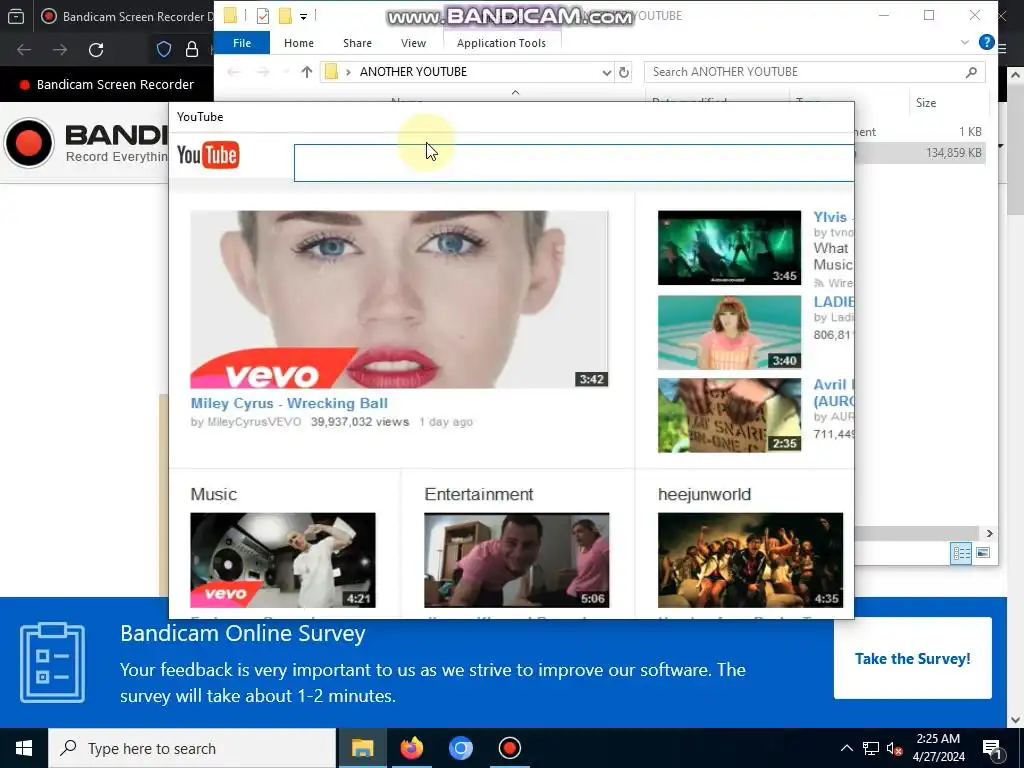Click the Avril video title link
Viewport: 1024px width, 768px height.
click(x=833, y=392)
